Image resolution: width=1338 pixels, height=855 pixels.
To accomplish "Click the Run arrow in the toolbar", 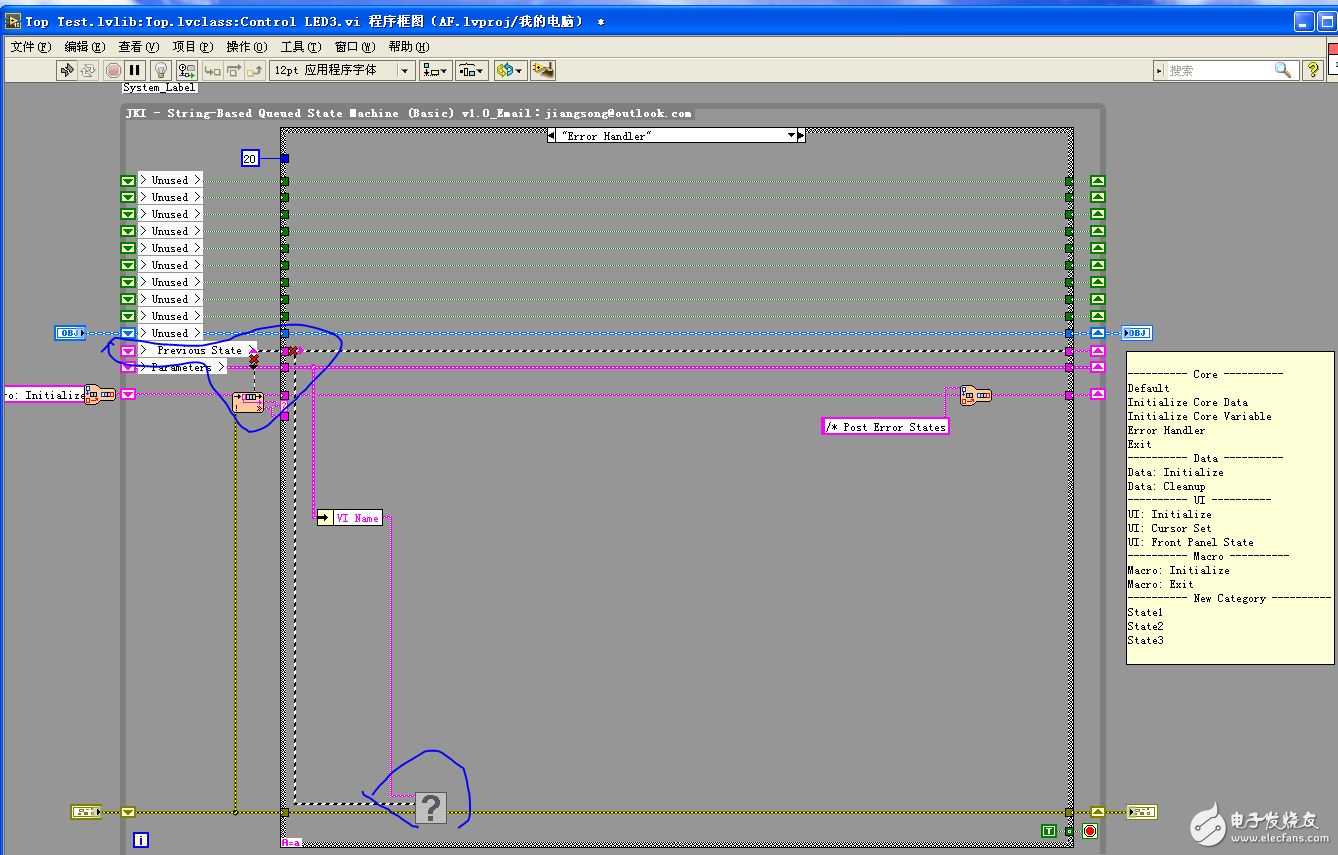I will 66,70.
